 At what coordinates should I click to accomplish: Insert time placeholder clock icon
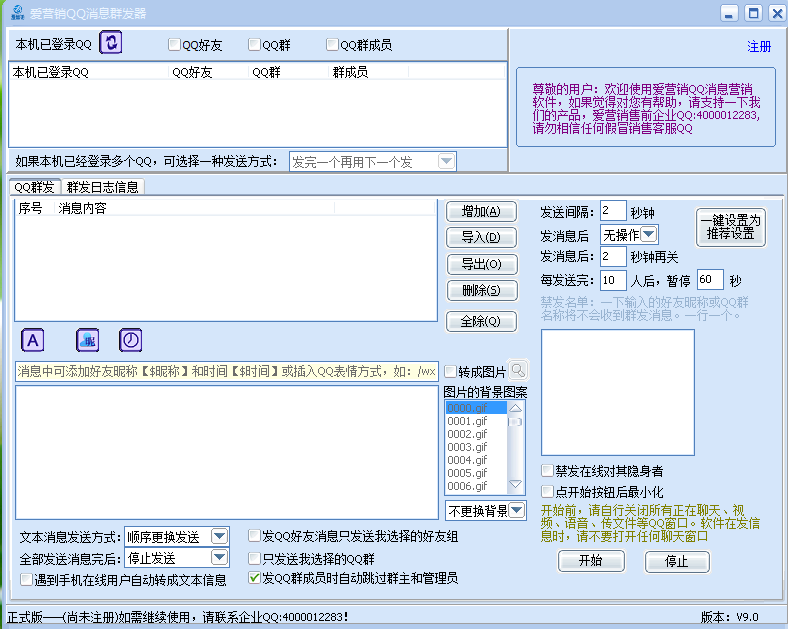[x=131, y=341]
